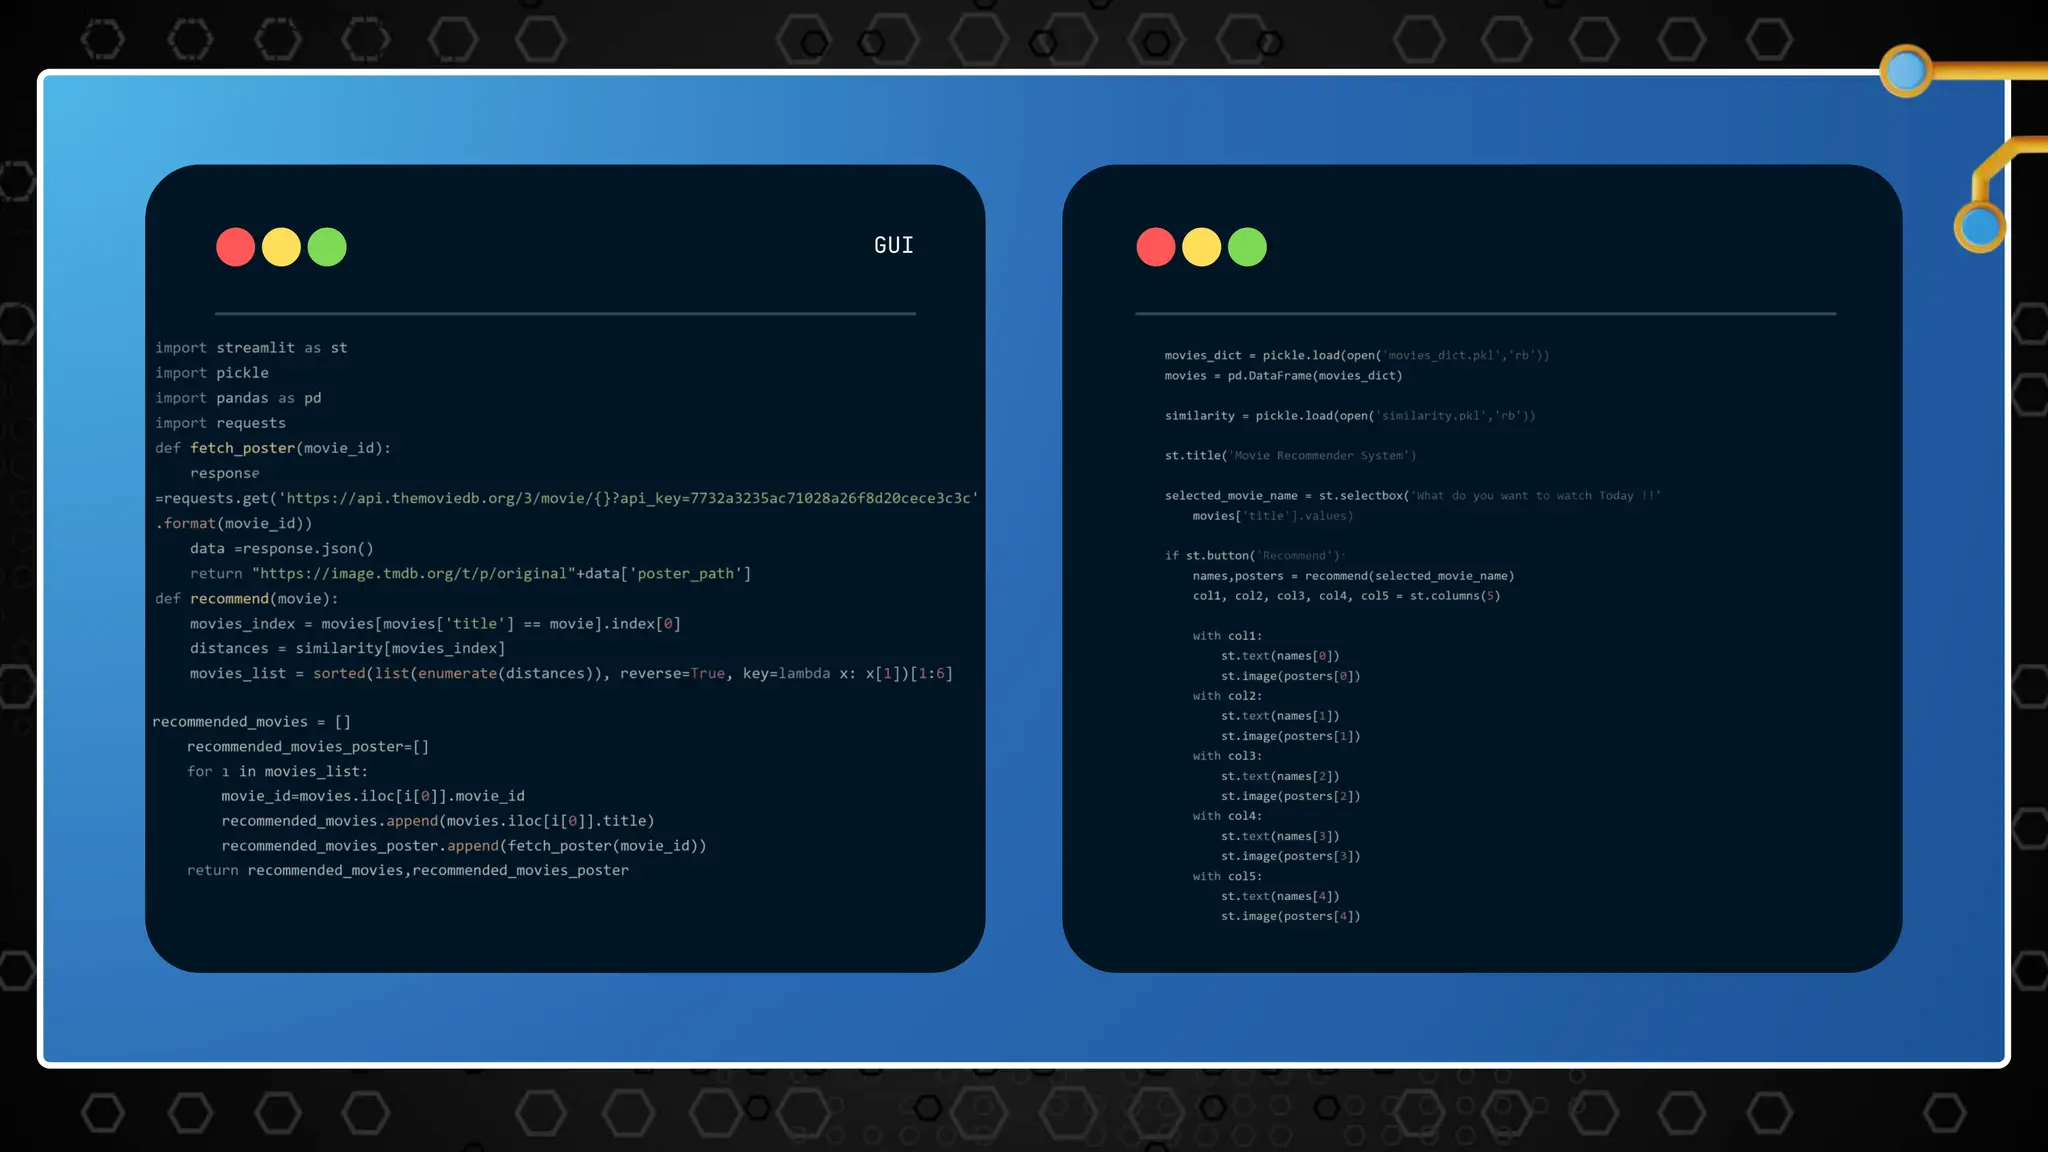This screenshot has width=2048, height=1152.
Task: Click the 'st.image(posters[2])' line
Action: click(x=1290, y=795)
